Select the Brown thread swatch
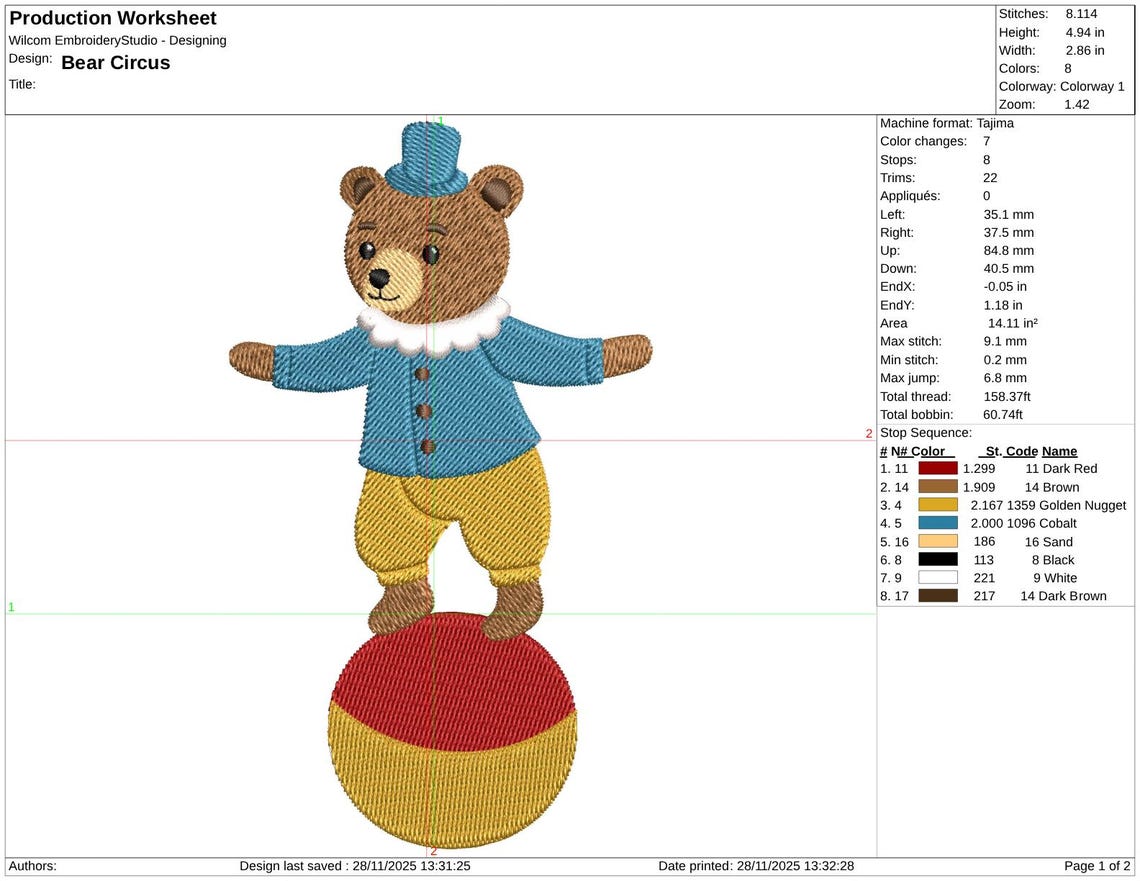1140x881 pixels. (x=938, y=487)
